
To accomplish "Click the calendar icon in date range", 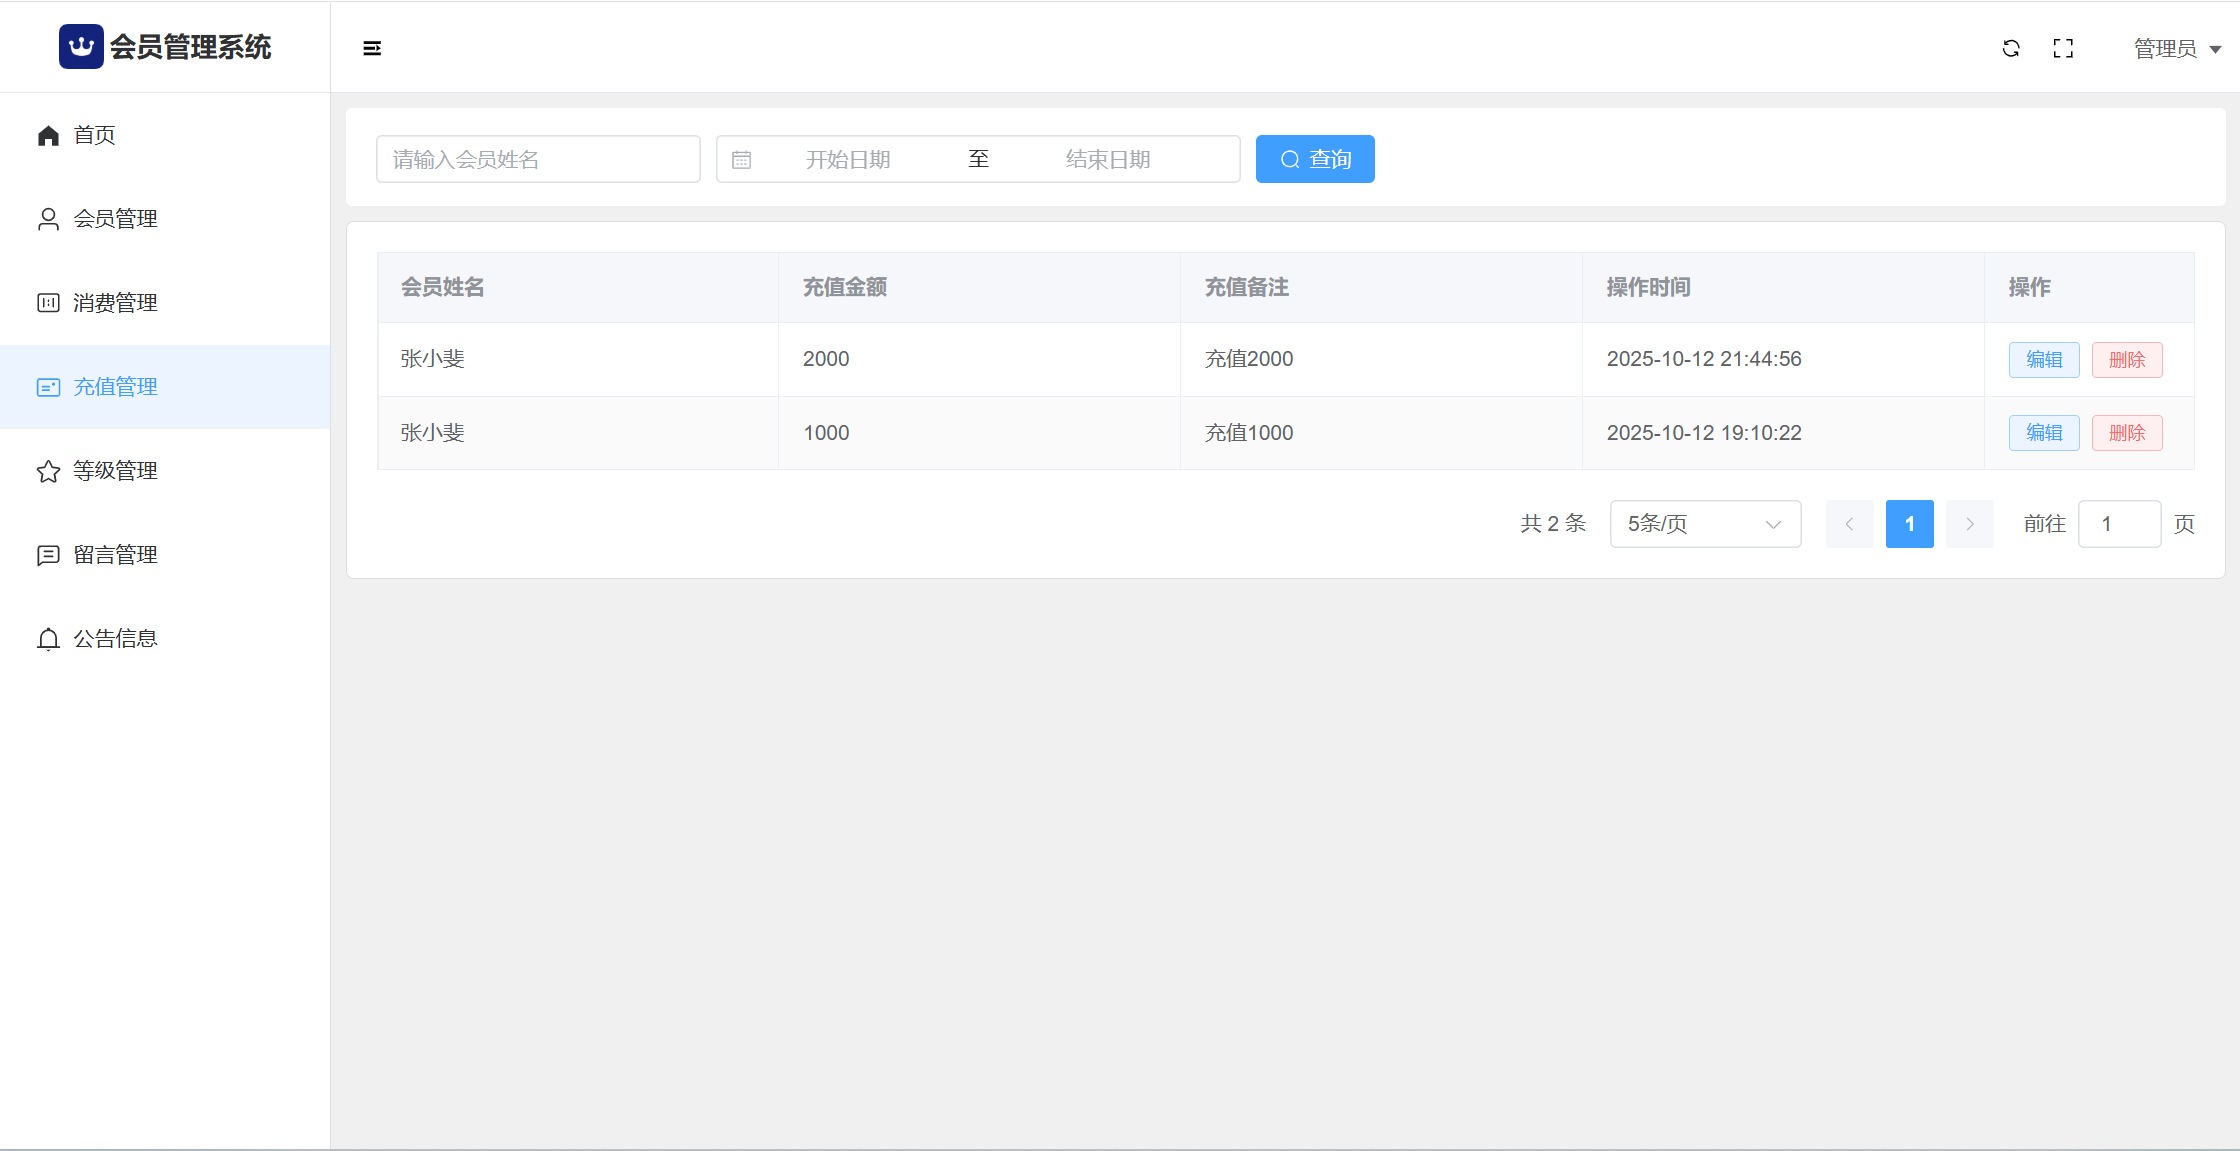I will click(741, 160).
